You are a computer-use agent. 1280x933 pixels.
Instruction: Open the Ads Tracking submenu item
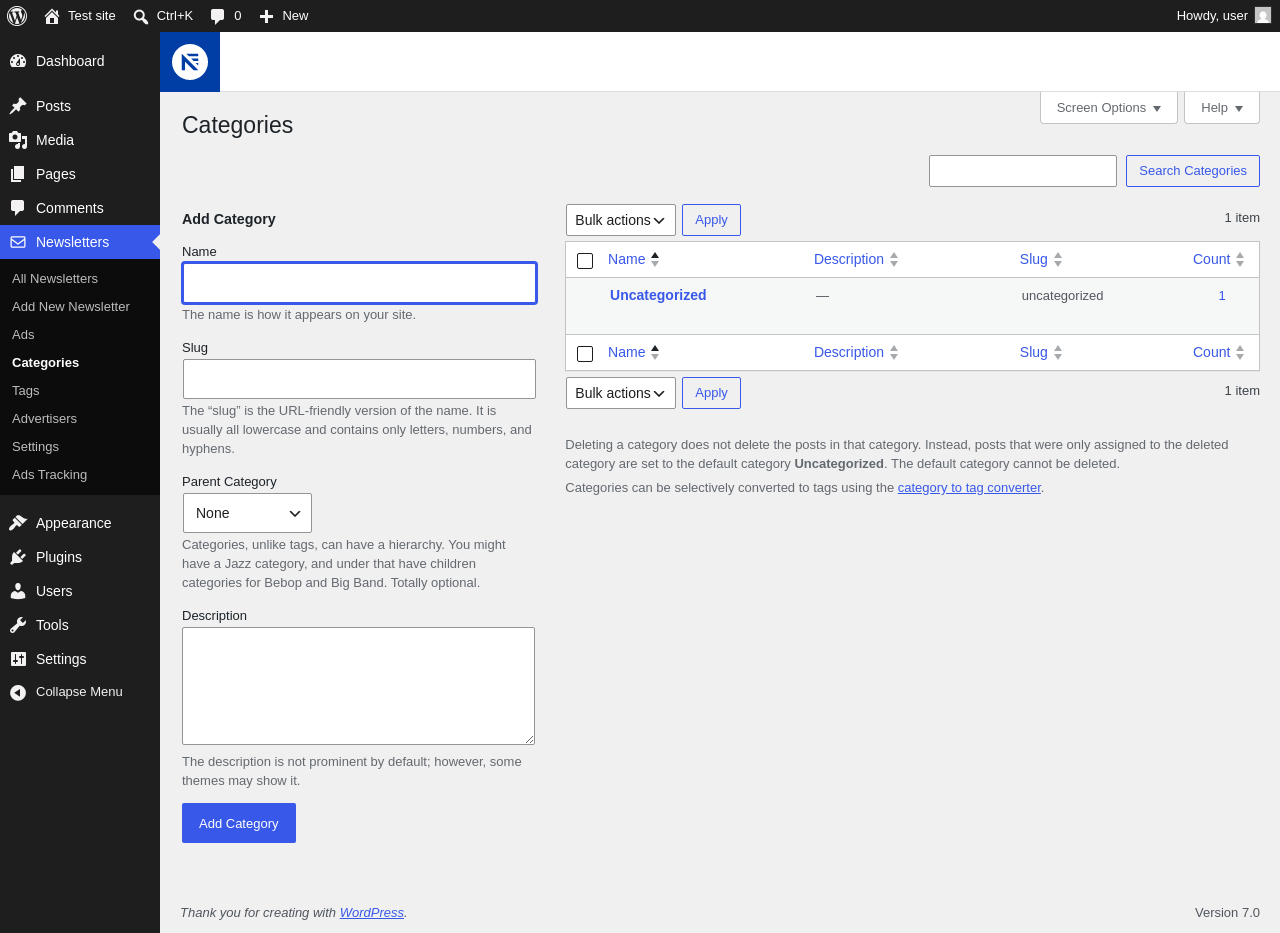49,474
